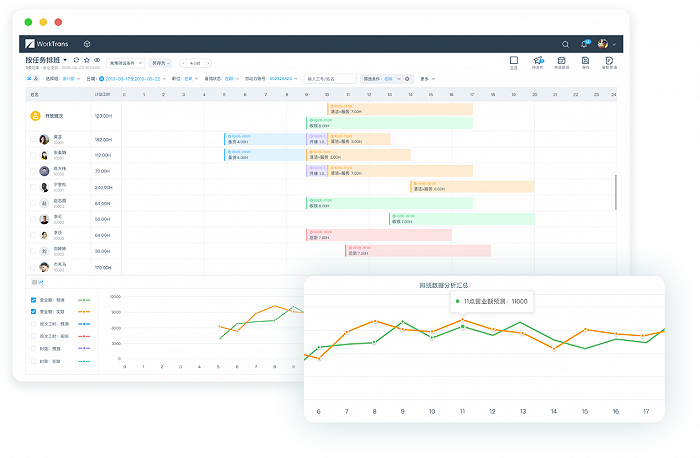Switch to the chart view icon above legend
Screen dimensions: 700x458
pos(41,282)
